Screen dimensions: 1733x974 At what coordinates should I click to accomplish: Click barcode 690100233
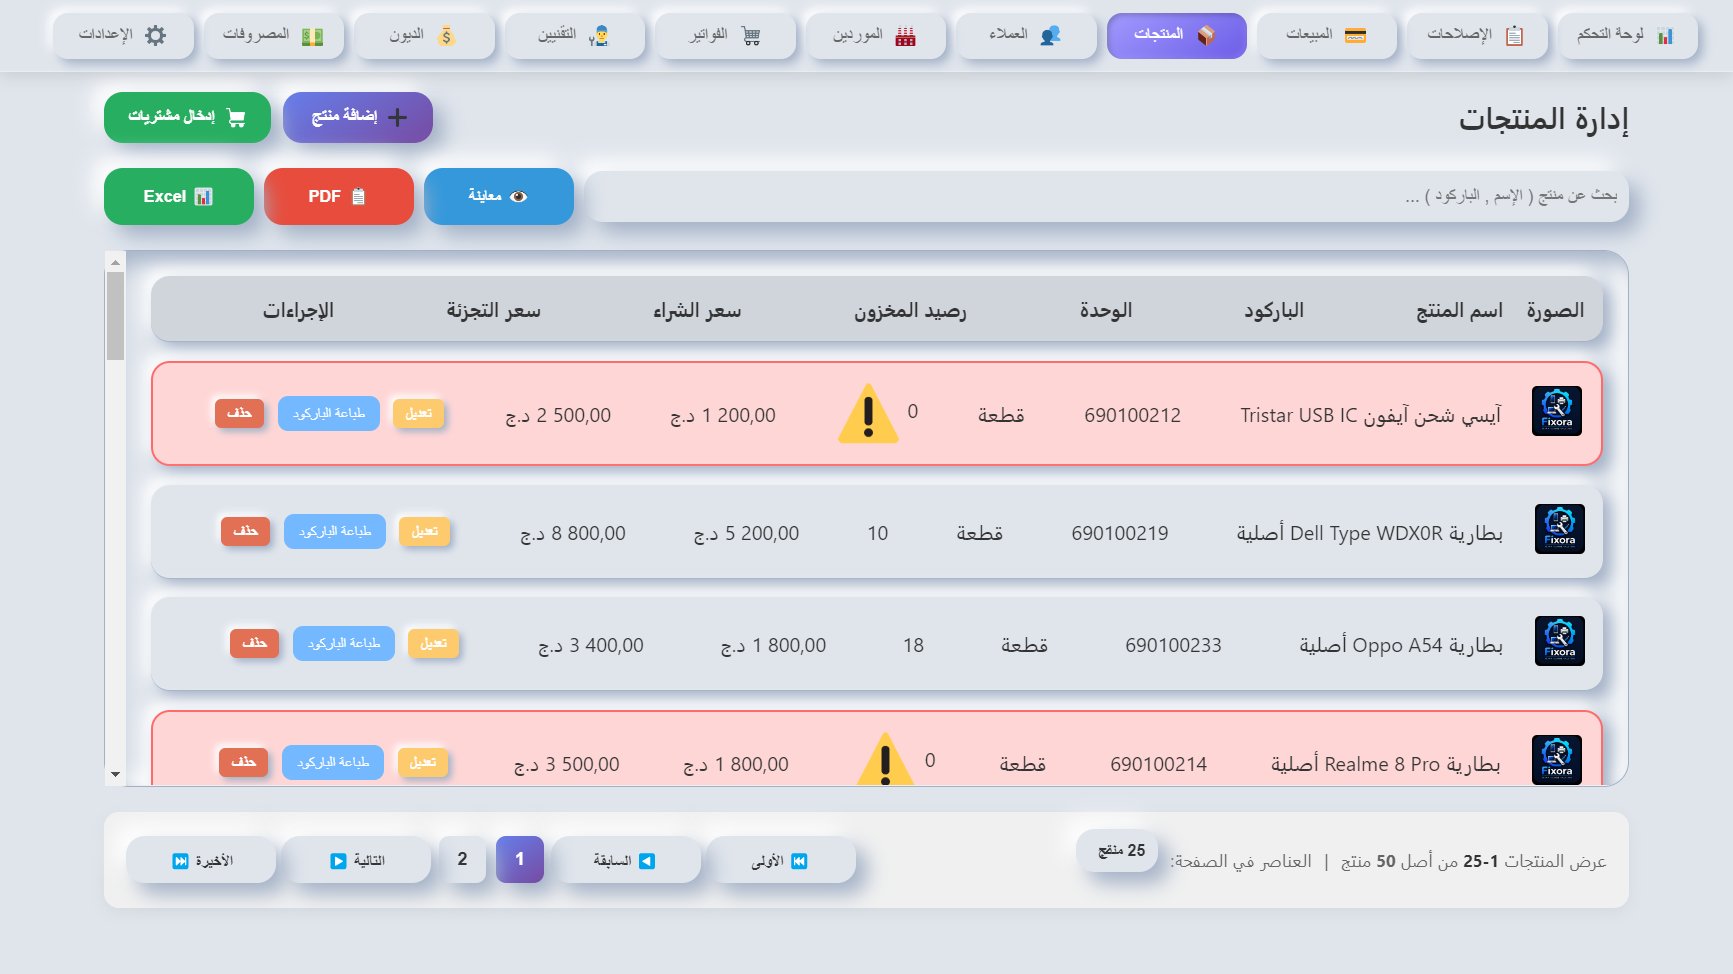(x=1174, y=645)
